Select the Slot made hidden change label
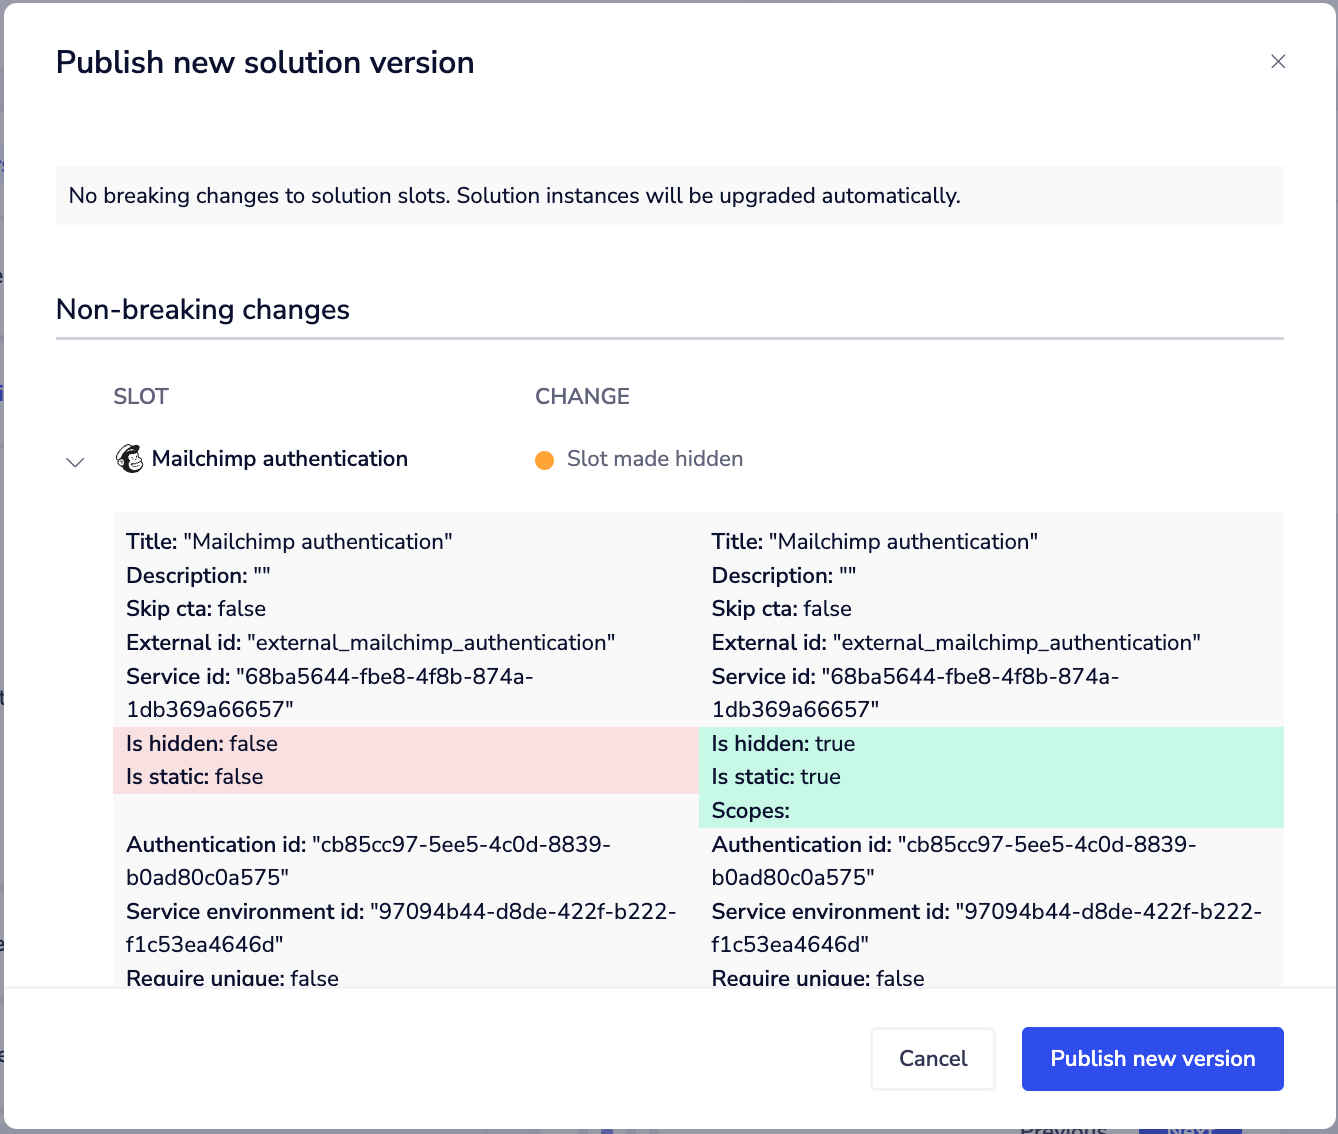The width and height of the screenshot is (1338, 1134). [655, 458]
